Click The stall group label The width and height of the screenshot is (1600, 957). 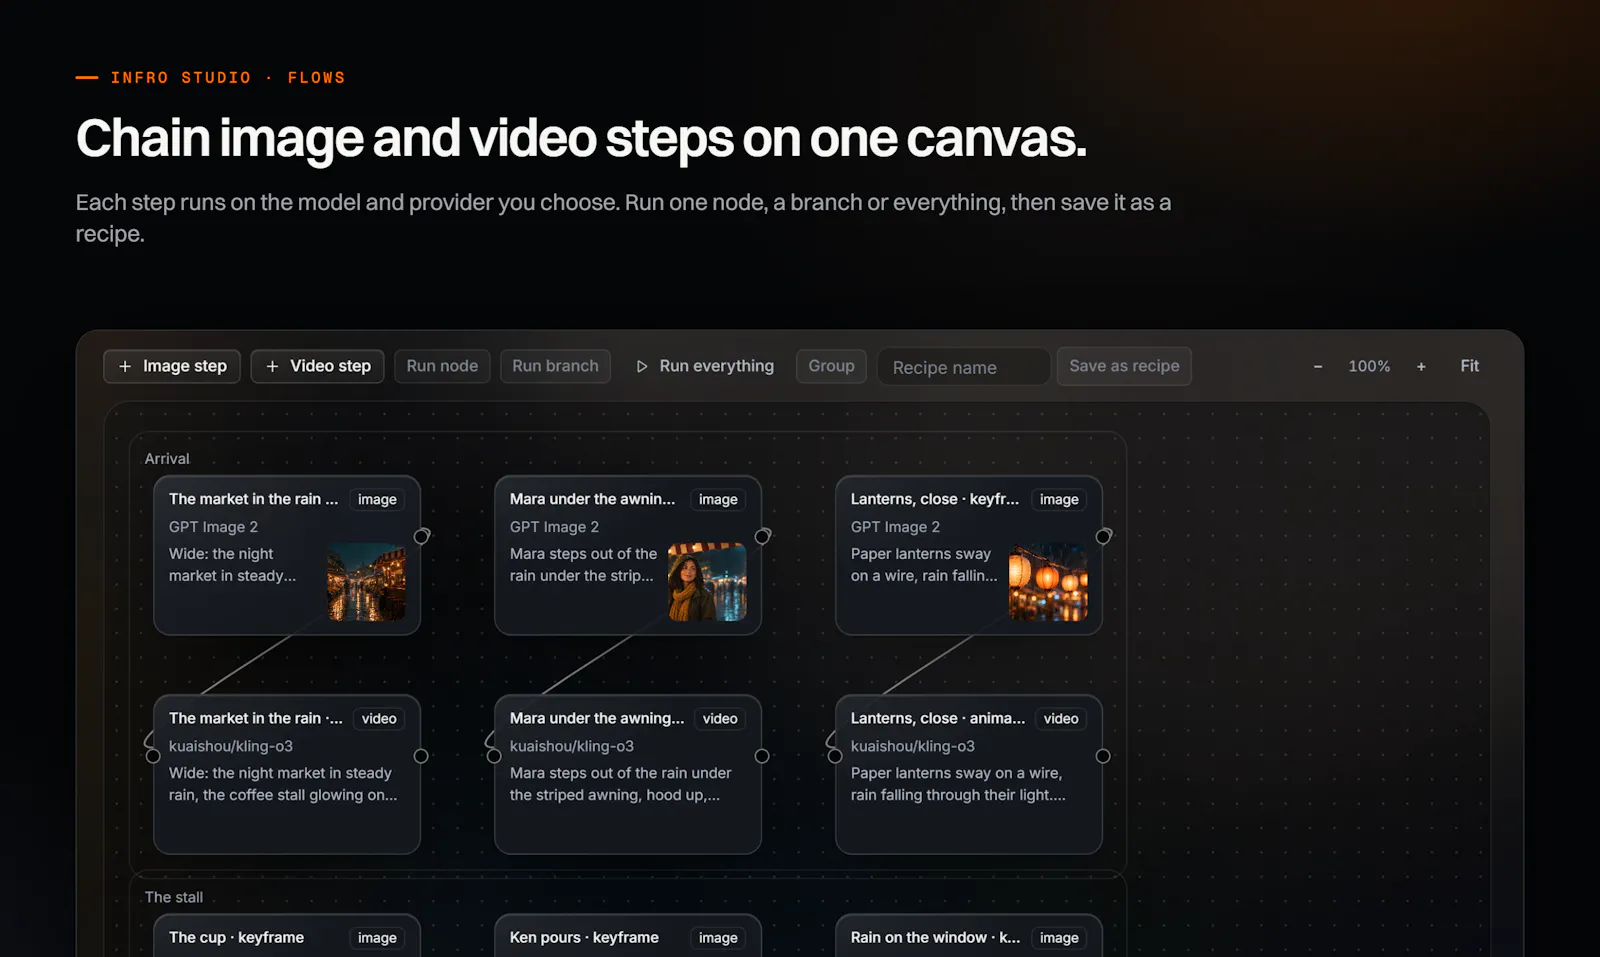tap(174, 898)
